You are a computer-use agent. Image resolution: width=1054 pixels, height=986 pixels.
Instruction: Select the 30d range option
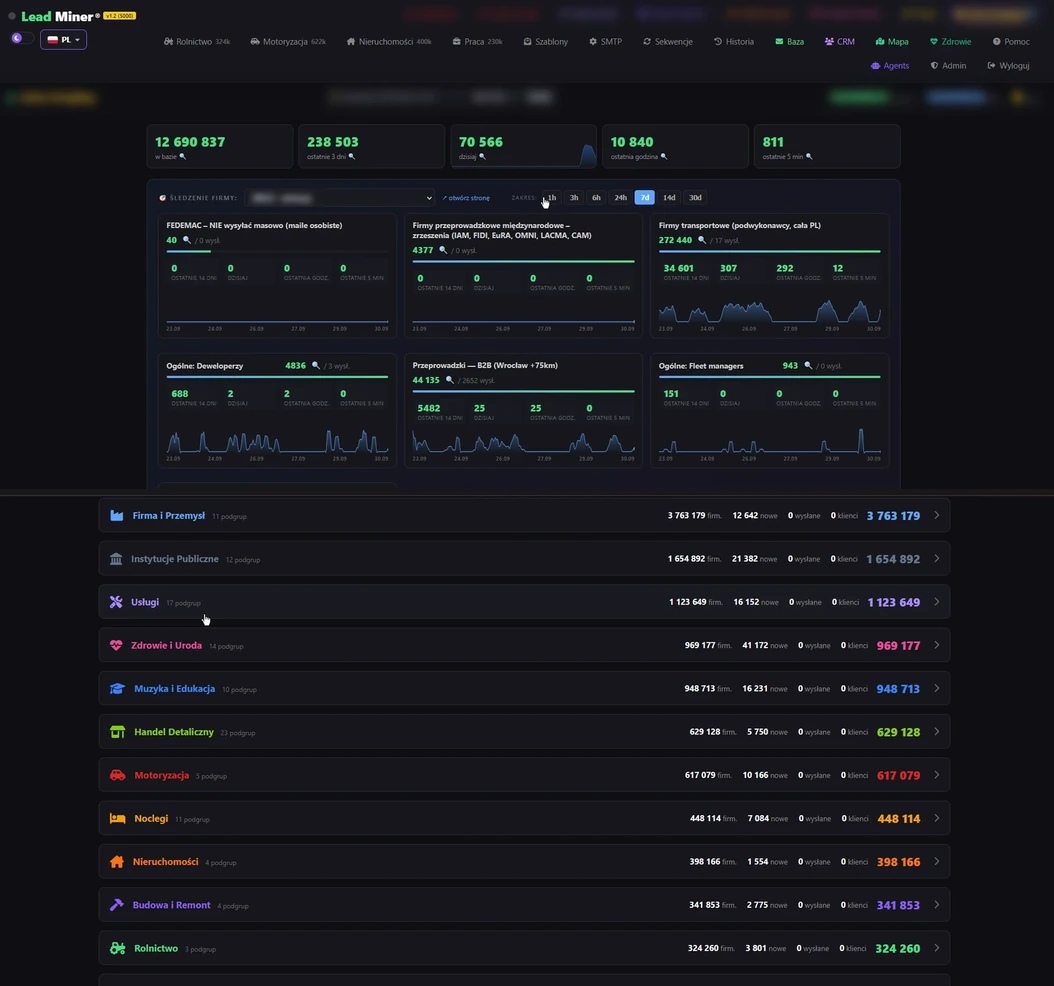pyautogui.click(x=695, y=198)
